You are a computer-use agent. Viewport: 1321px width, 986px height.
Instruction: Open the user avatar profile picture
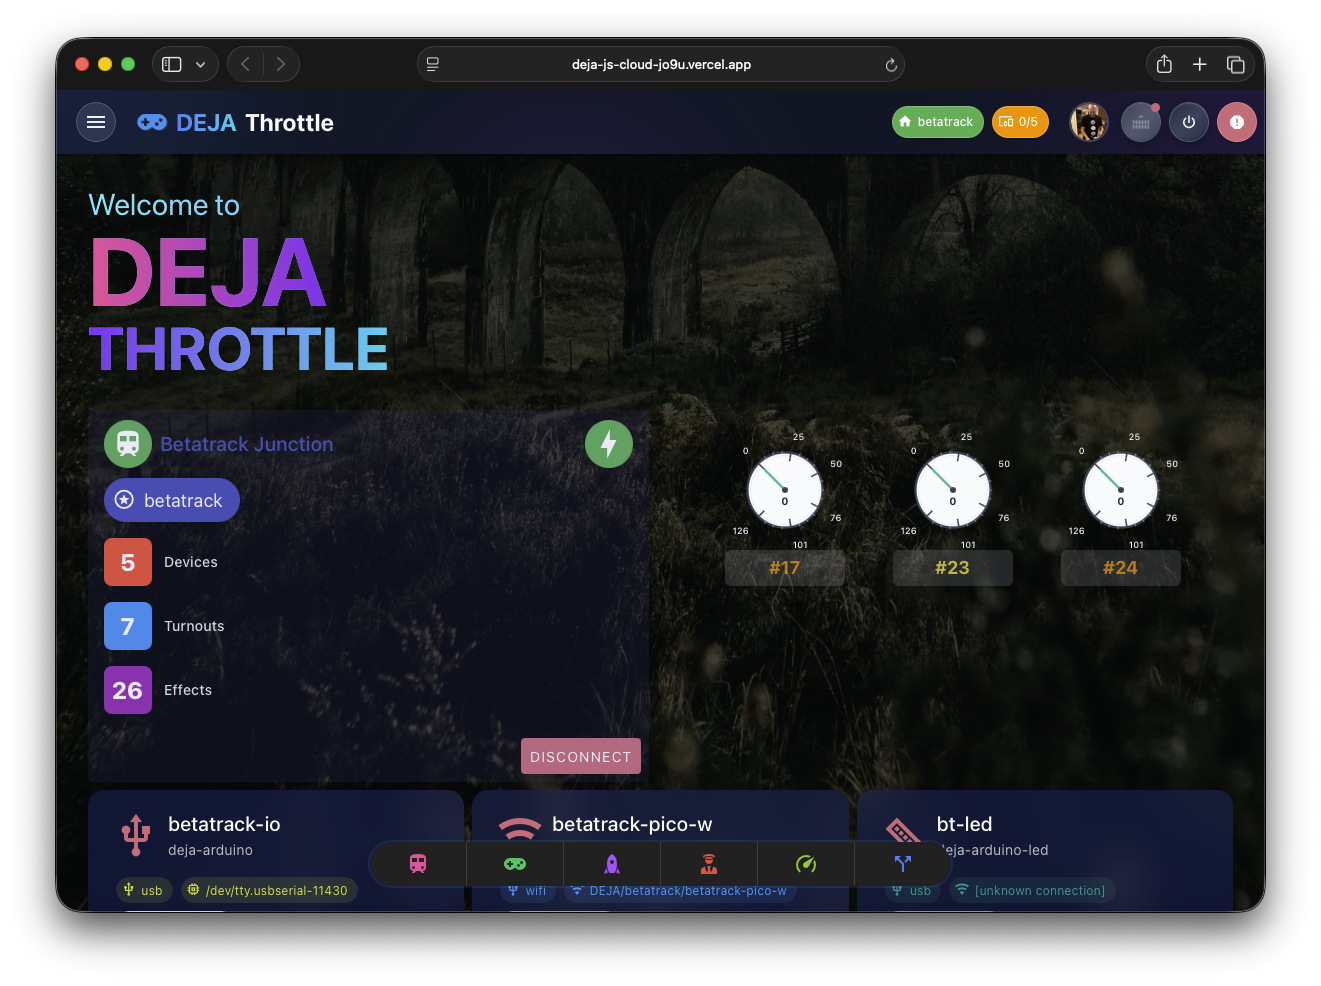click(x=1089, y=121)
